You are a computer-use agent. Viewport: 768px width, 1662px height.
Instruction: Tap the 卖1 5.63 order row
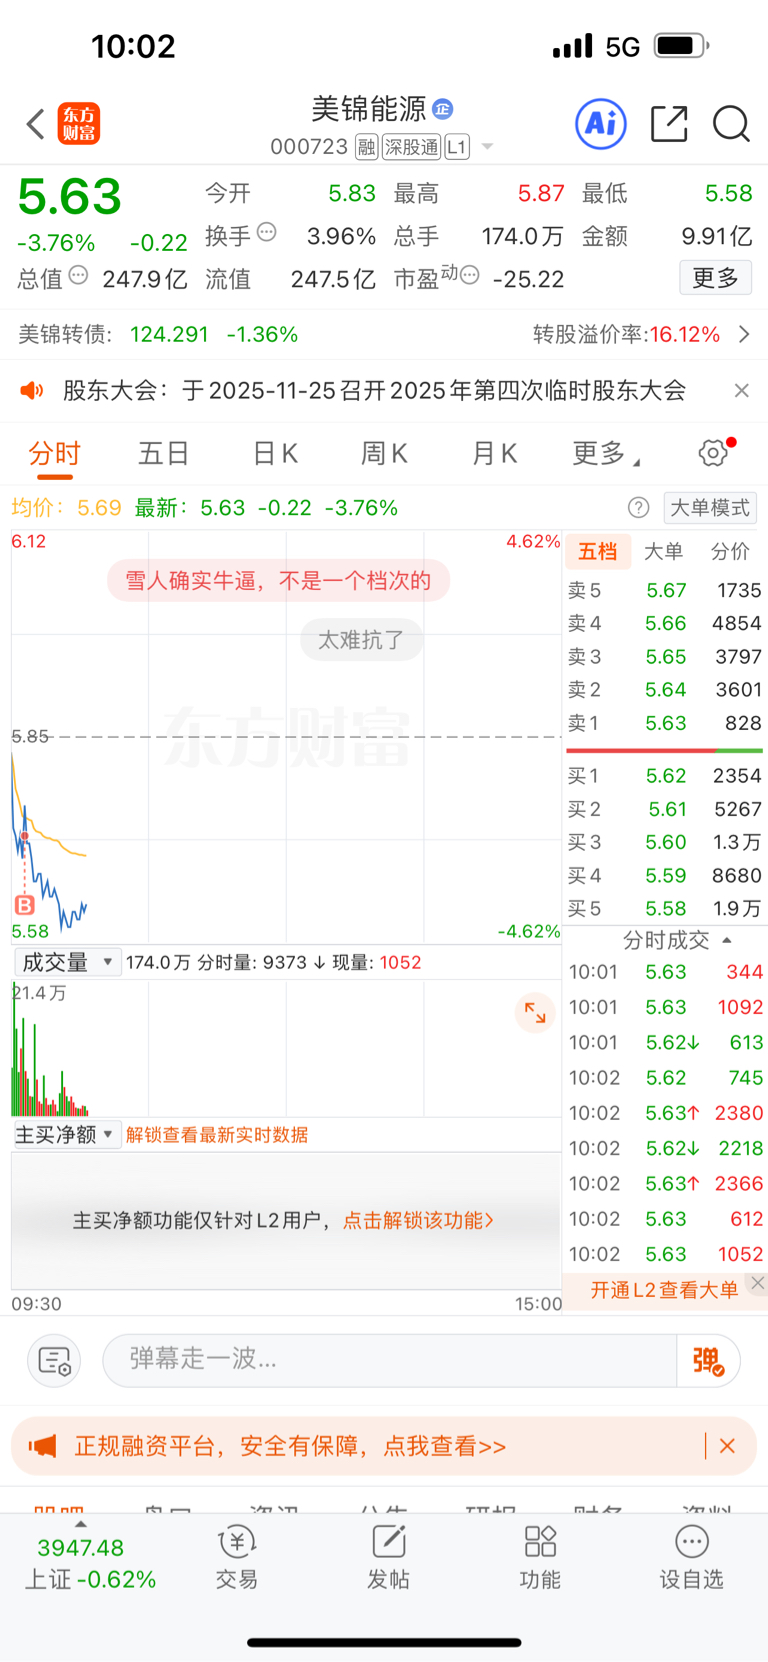(665, 722)
